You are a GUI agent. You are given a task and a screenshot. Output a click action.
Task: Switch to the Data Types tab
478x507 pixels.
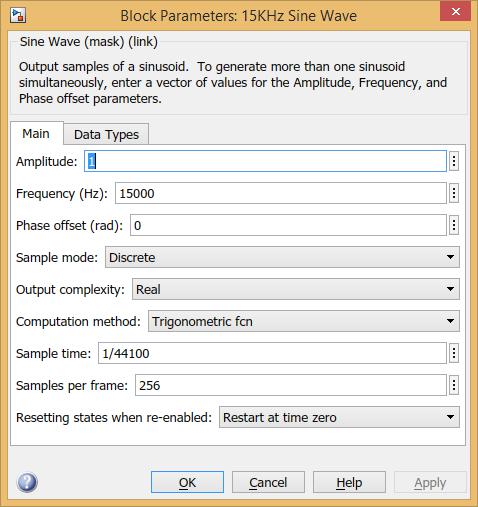(106, 134)
